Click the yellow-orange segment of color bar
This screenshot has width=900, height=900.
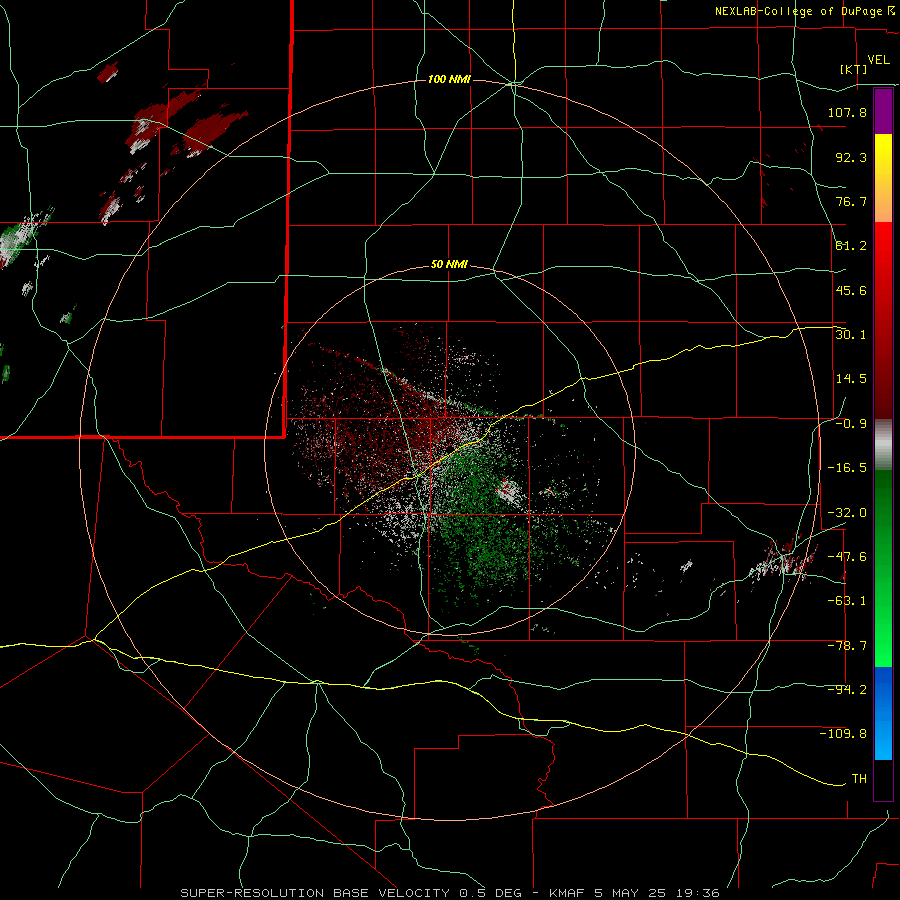pos(883,178)
